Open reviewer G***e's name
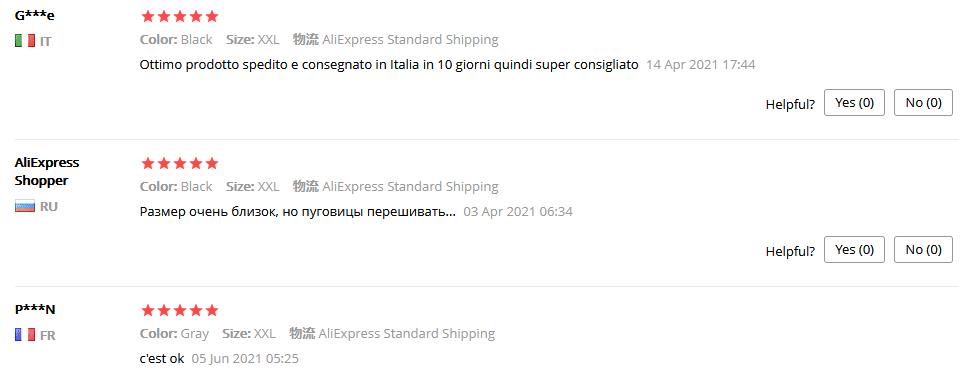Image resolution: width=978 pixels, height=376 pixels. [x=34, y=16]
